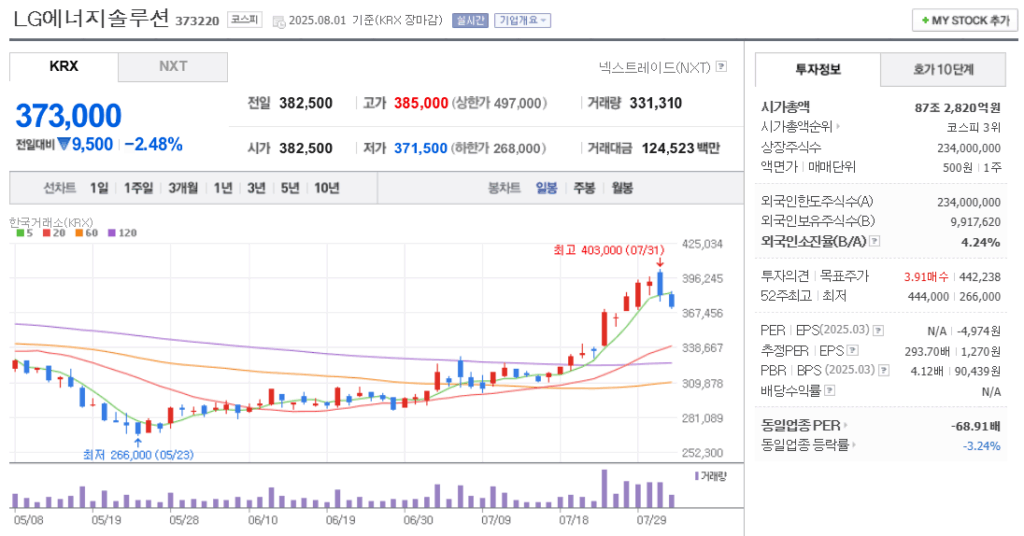Click the green 5-day moving average legend
The width and height of the screenshot is (1024, 536).
tap(24, 233)
